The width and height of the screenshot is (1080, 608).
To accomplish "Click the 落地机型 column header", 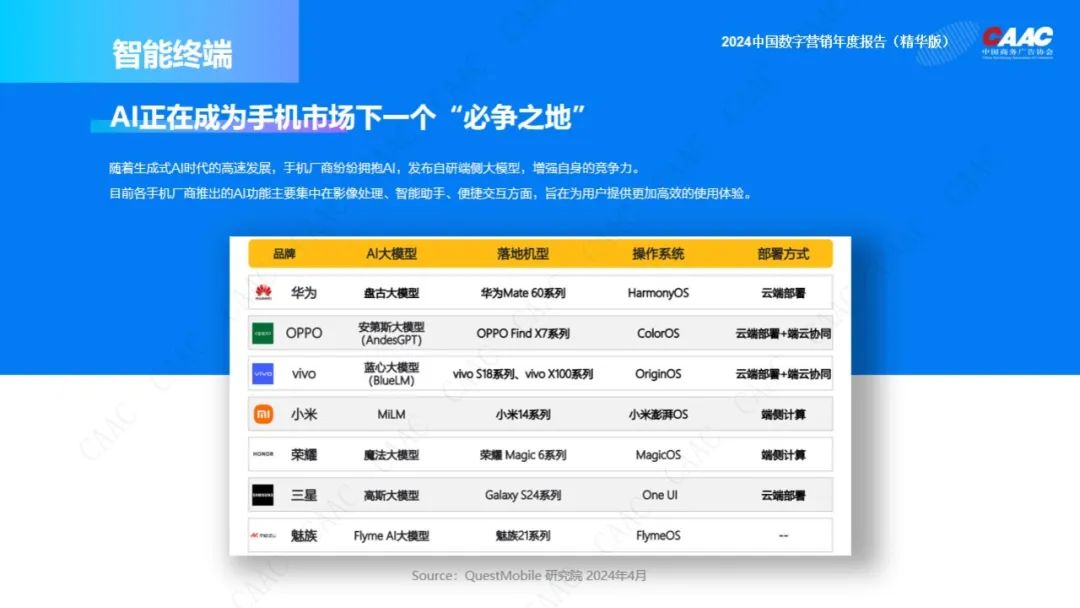I will click(523, 254).
